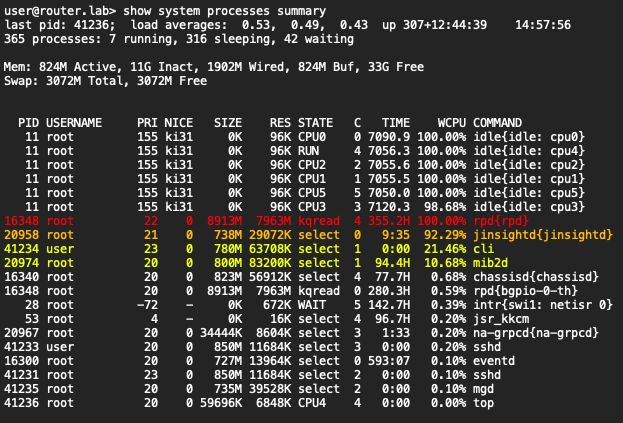This screenshot has width=623, height=423.
Task: Click the '365 processes' summary text
Action: pyautogui.click(x=52, y=39)
